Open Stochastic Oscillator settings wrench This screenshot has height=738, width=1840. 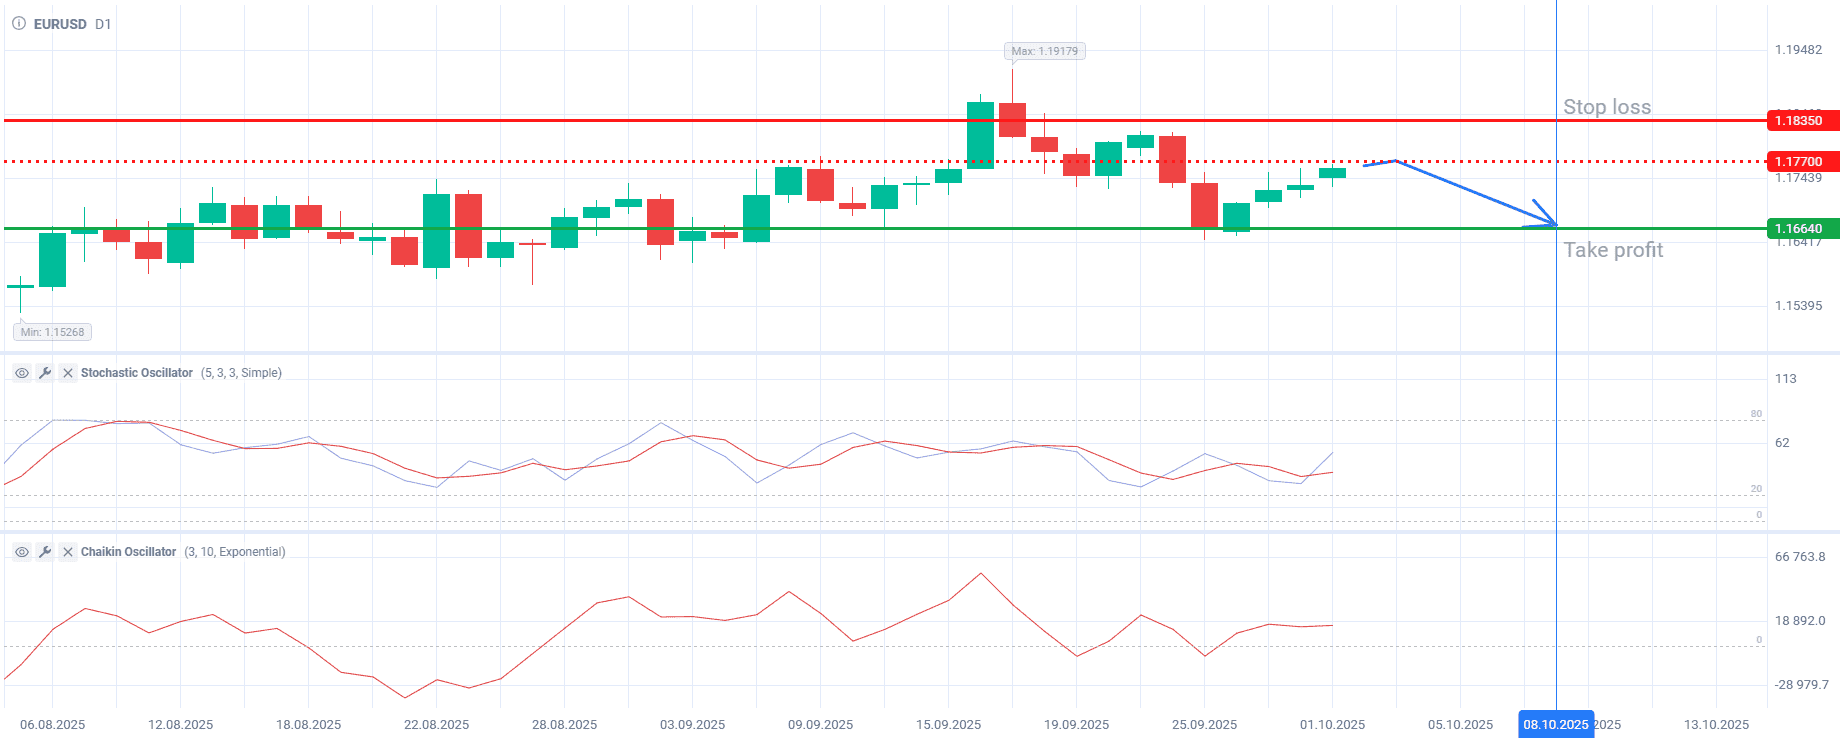tap(45, 373)
